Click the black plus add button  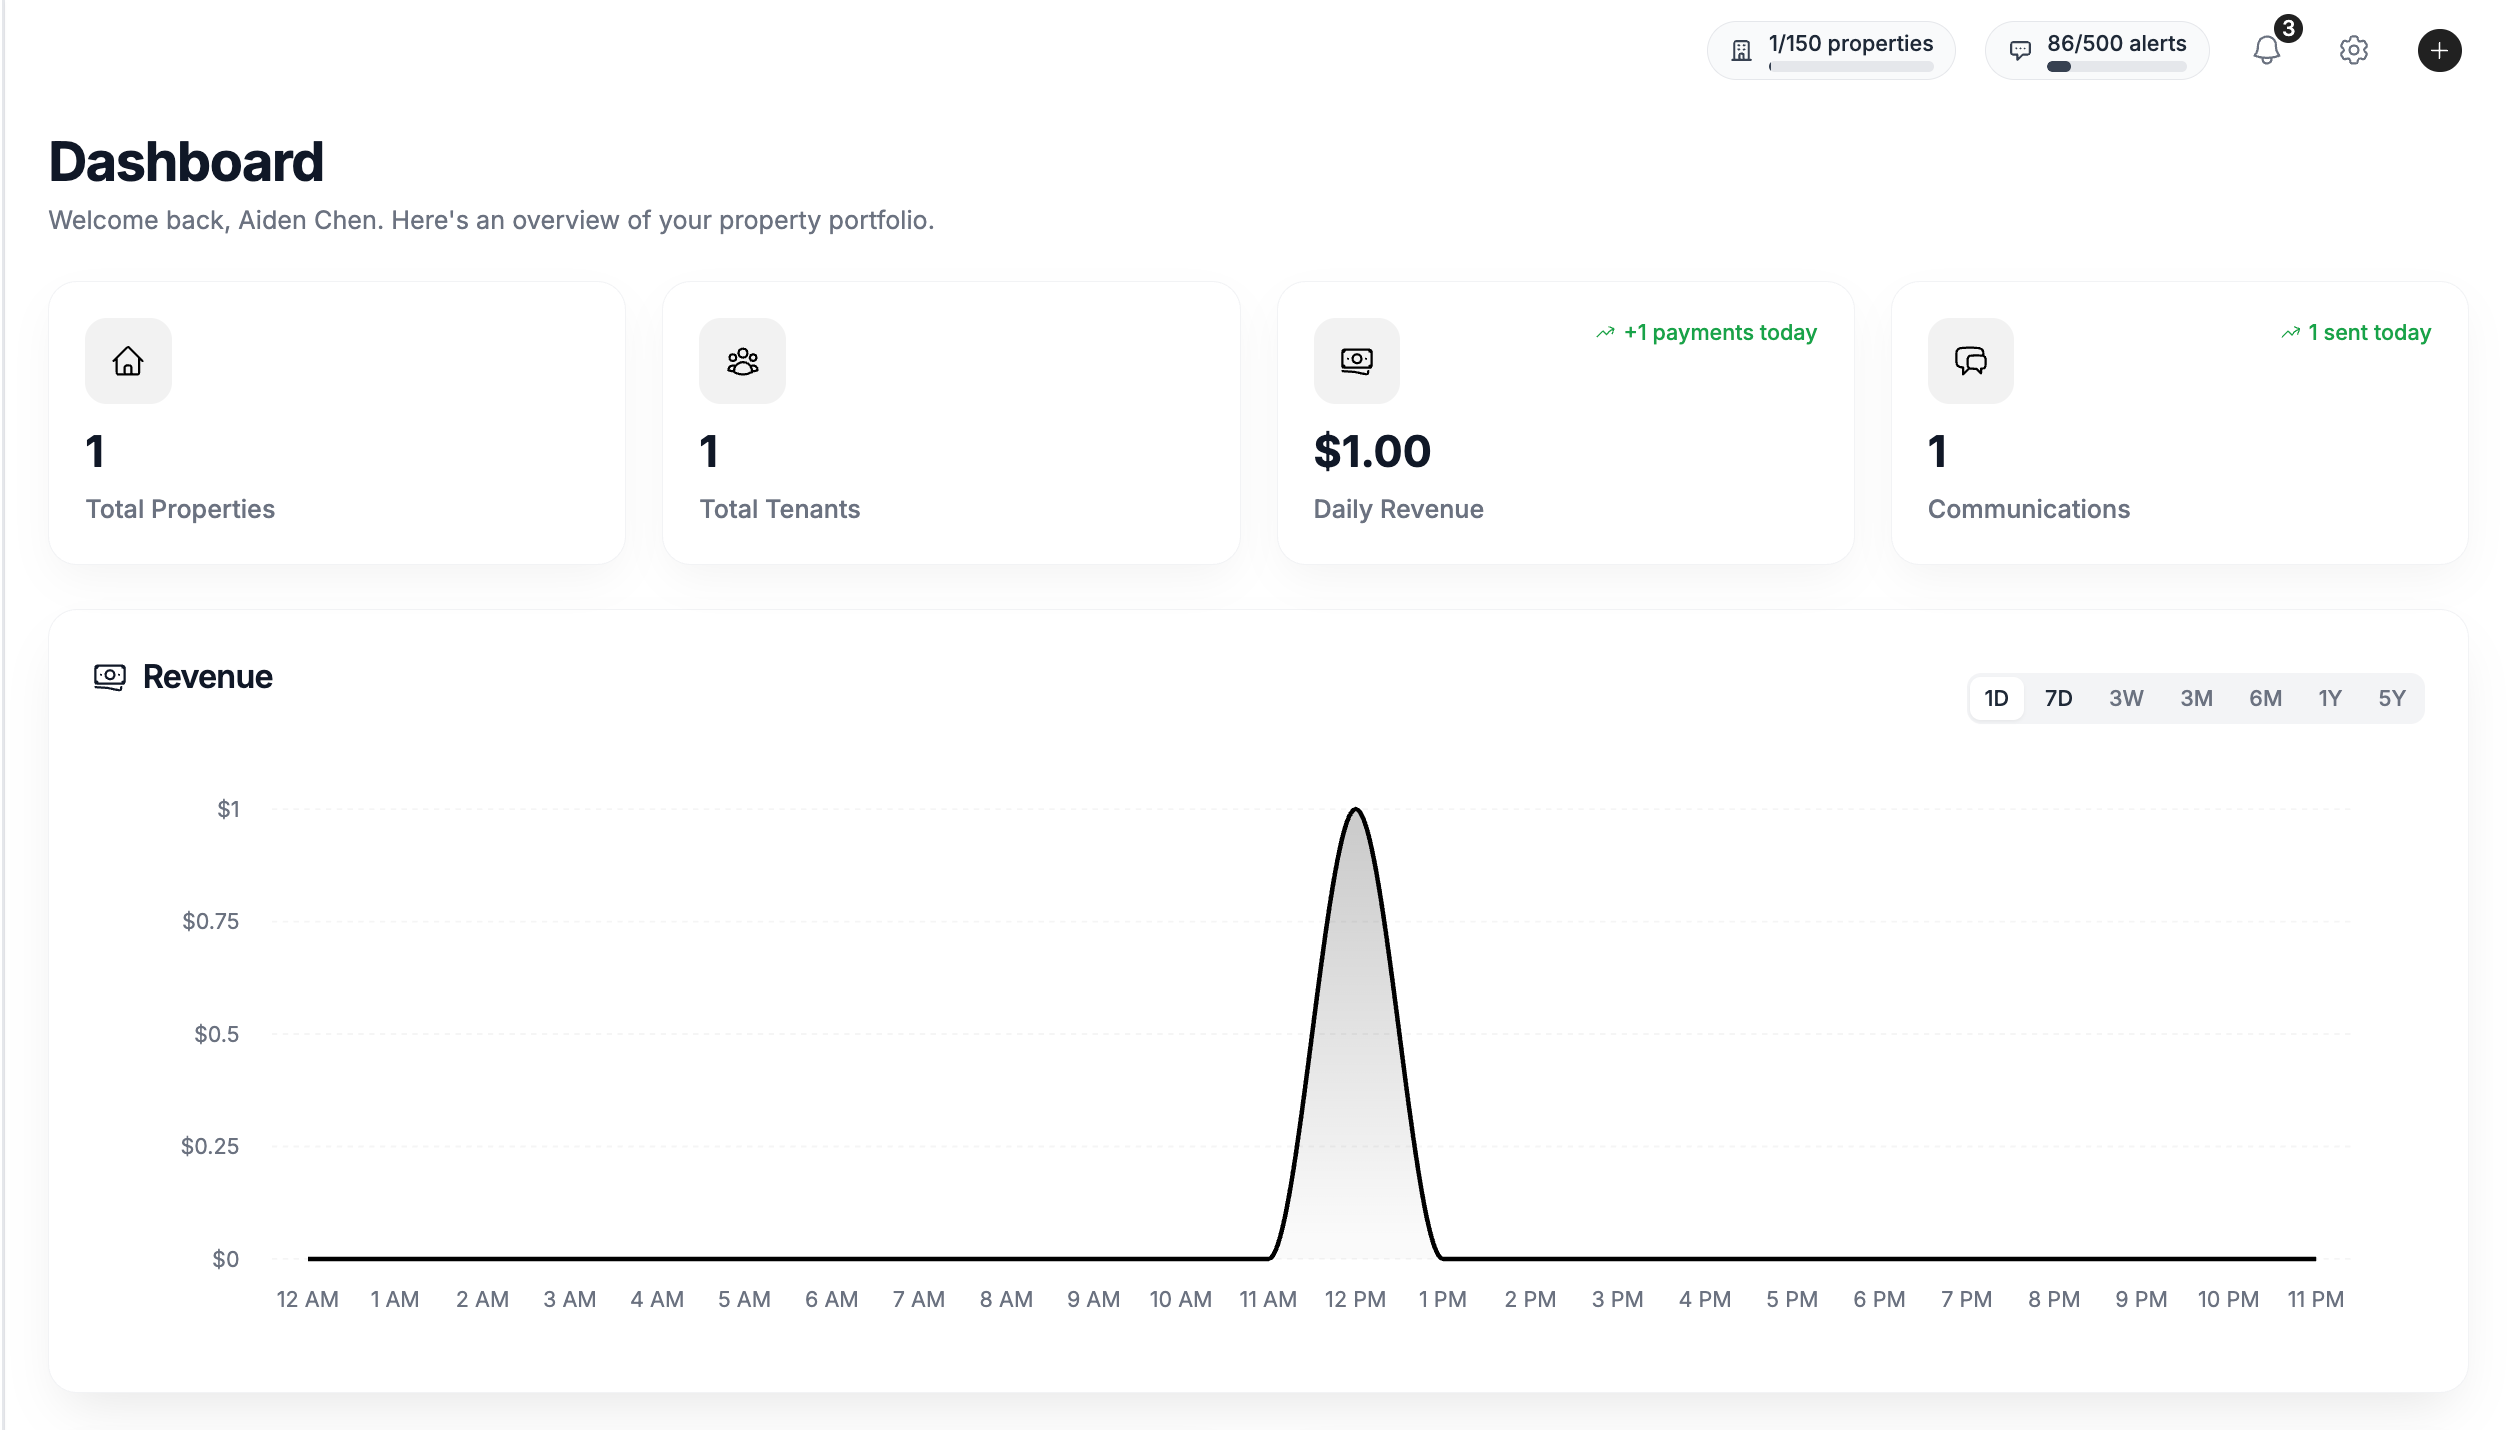point(2439,50)
